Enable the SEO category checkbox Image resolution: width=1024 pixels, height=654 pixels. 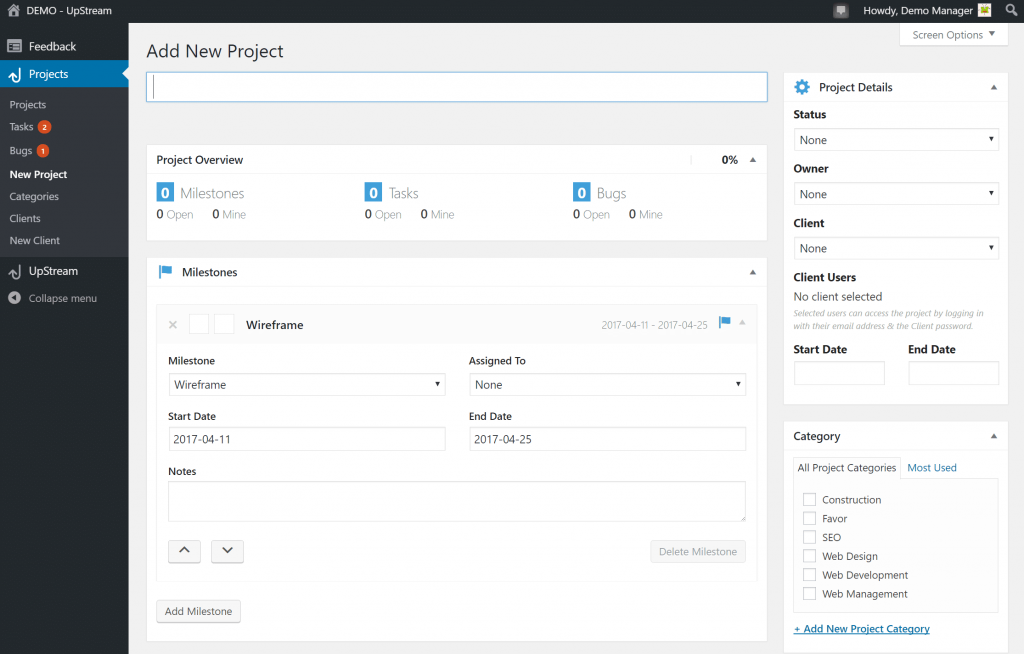809,537
